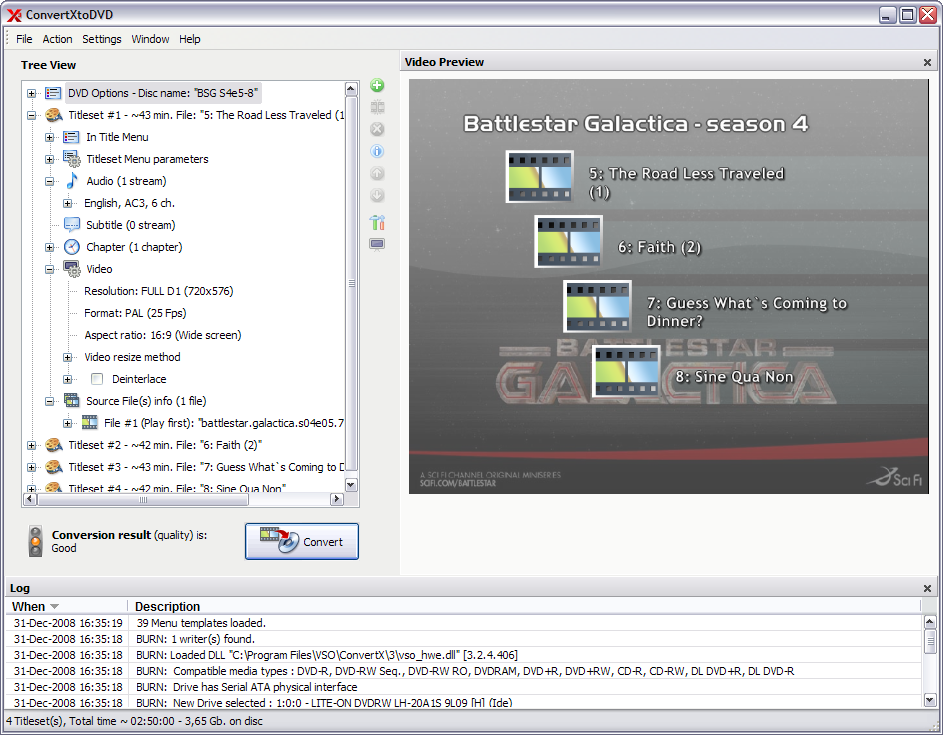Click the Titleset #1 film reel icon
943x735 pixels.
[54, 115]
